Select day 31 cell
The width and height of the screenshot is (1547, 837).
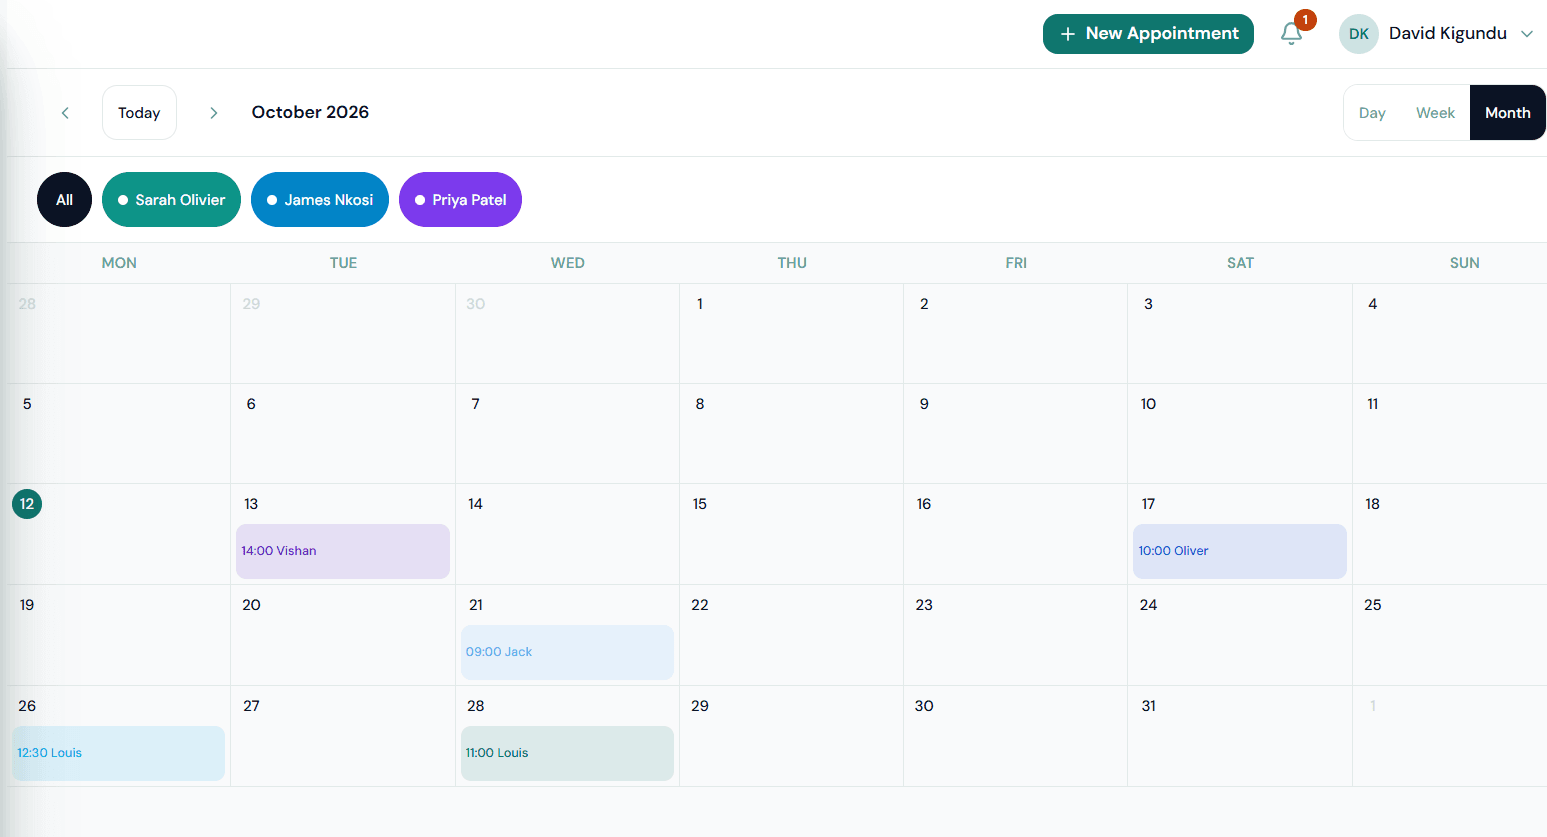coord(1240,736)
